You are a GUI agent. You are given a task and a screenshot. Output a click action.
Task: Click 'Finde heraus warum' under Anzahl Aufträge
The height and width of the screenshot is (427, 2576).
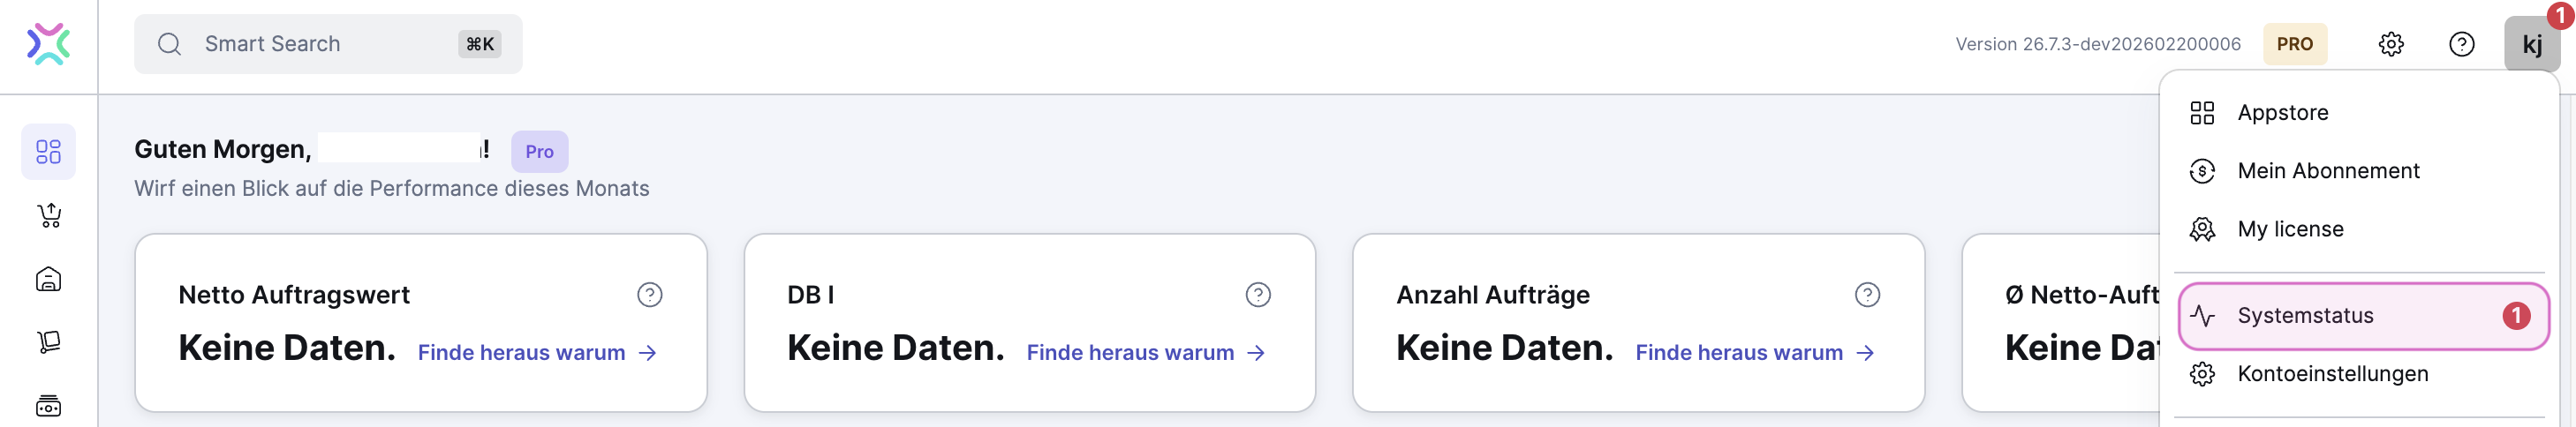click(1754, 353)
